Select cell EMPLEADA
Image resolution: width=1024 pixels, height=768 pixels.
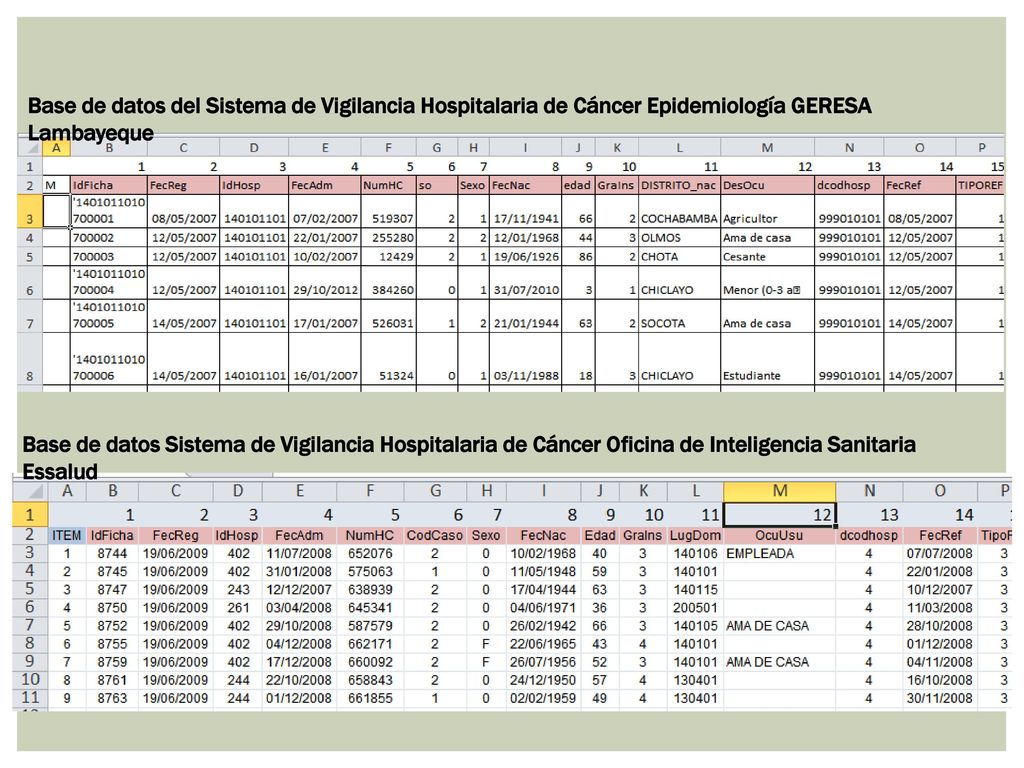[x=779, y=553]
